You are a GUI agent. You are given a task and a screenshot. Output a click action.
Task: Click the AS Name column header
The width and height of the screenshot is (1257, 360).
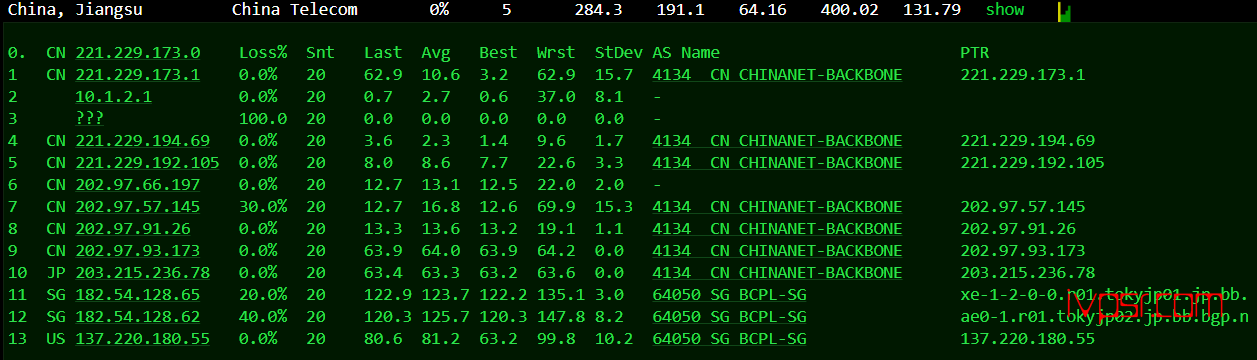[x=686, y=52]
